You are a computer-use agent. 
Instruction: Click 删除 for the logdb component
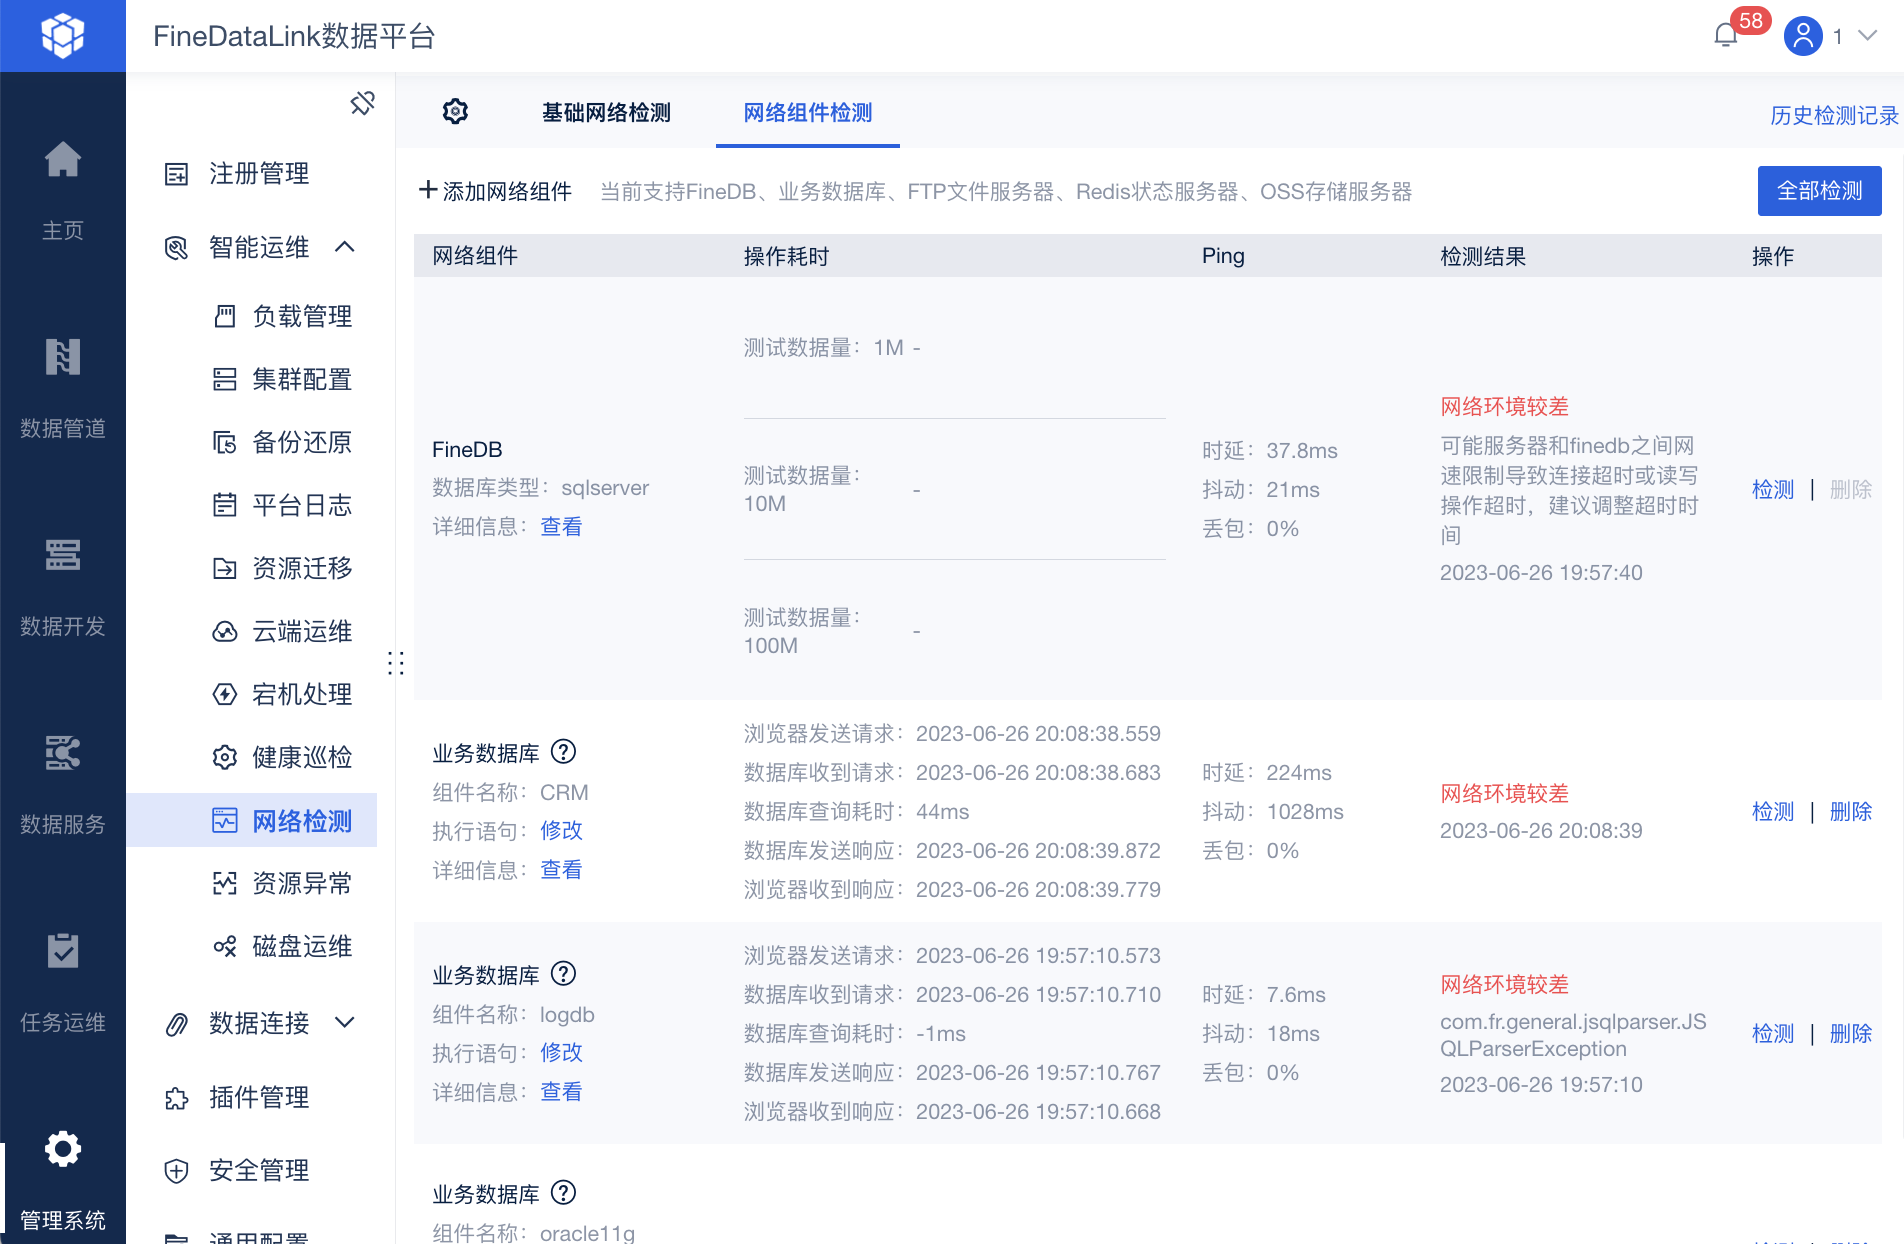(1850, 1034)
